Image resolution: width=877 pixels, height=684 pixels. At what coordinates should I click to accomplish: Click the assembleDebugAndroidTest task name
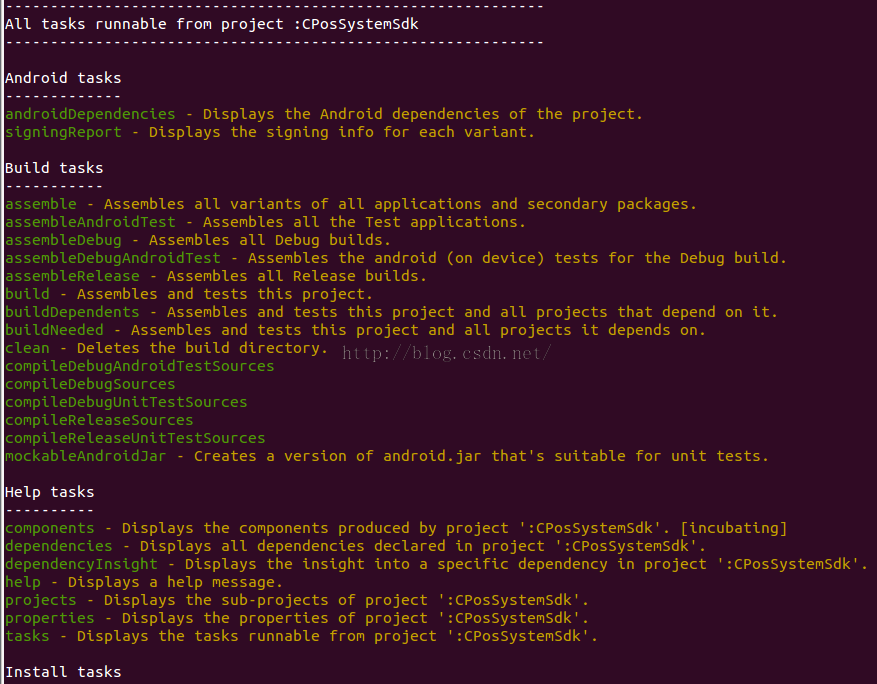pyautogui.click(x=112, y=258)
